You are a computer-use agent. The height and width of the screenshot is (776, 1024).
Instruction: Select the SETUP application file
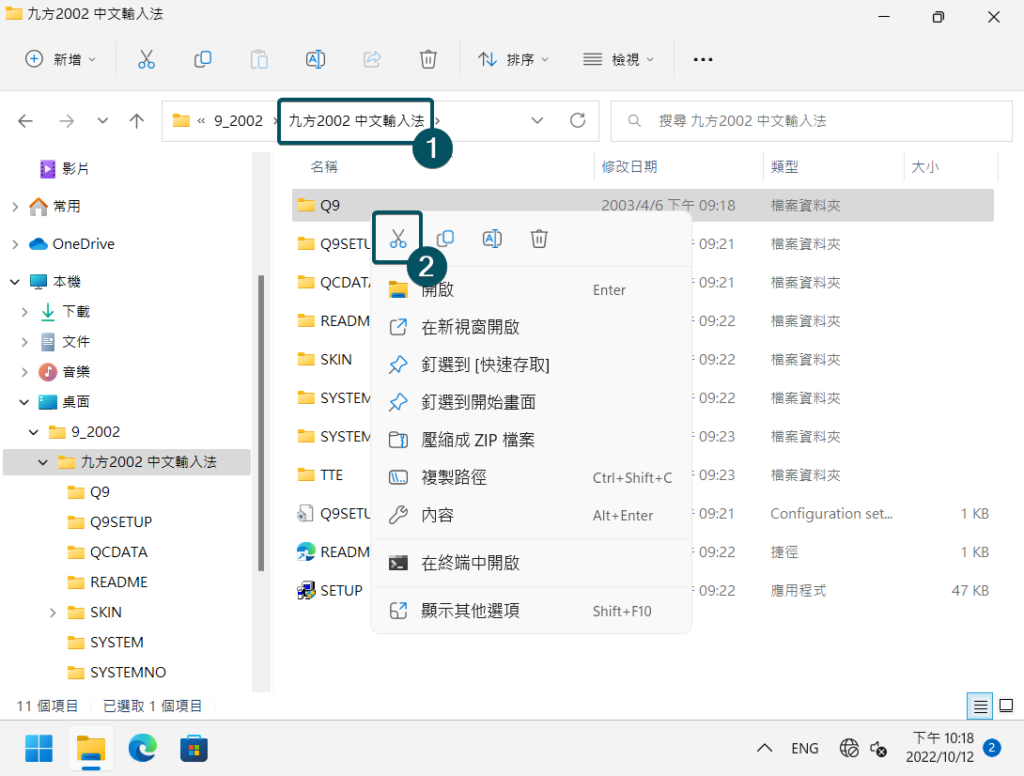[330, 590]
